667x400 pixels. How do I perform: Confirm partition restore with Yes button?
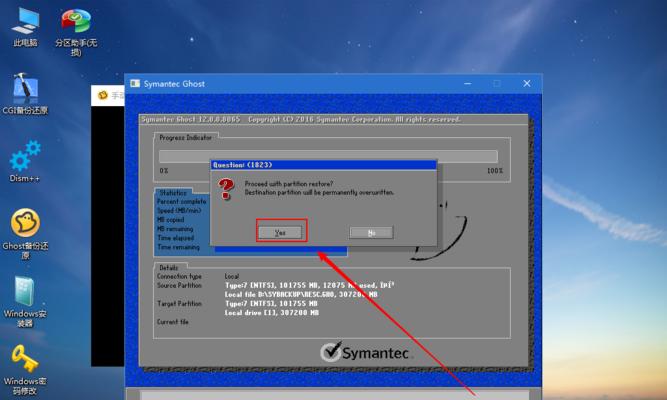point(280,232)
